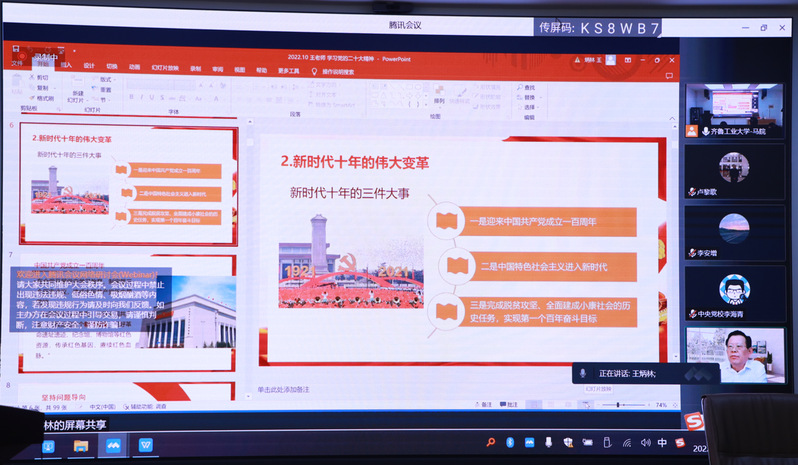Switch to the View (视图) tab
Image resolution: width=798 pixels, height=465 pixels.
point(240,70)
